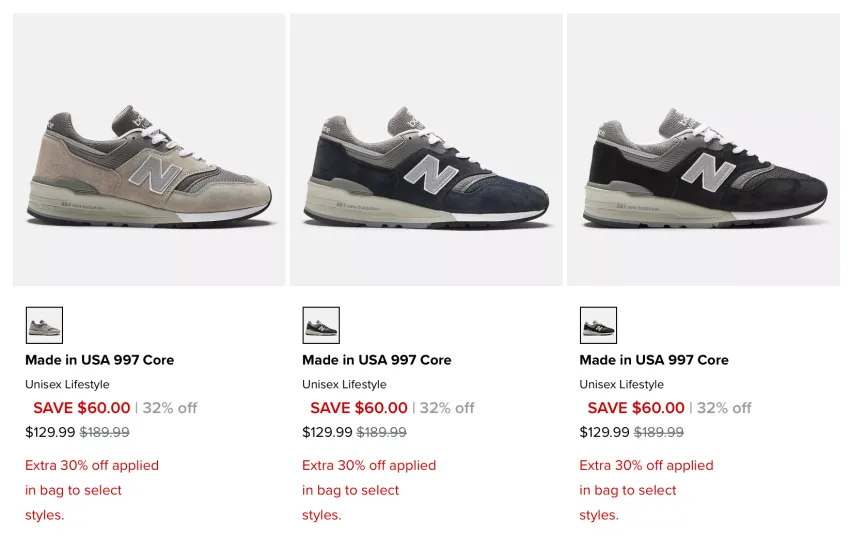Click Unisex Lifestyle label under the black shoe
This screenshot has height=536, width=850.
point(621,384)
